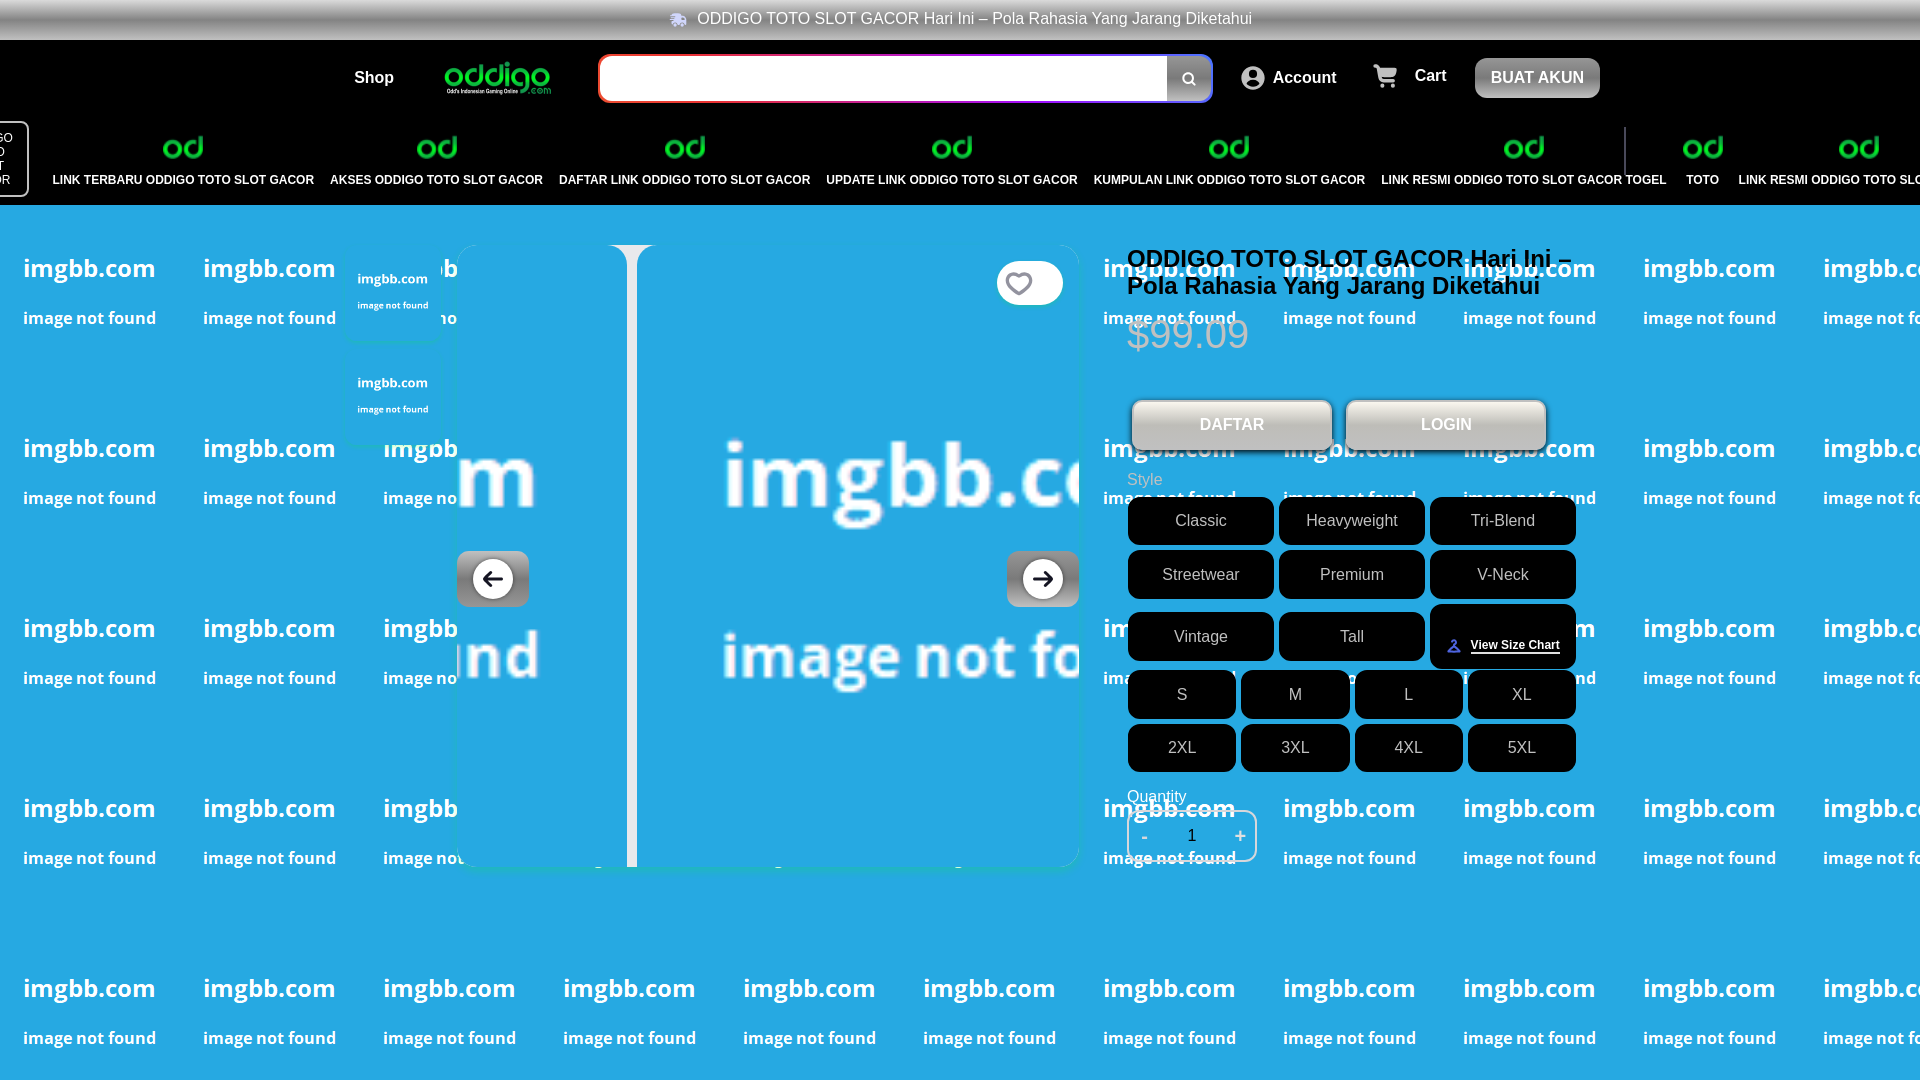This screenshot has height=1080, width=1920.
Task: Click the DAFTAR button
Action: (x=1231, y=425)
